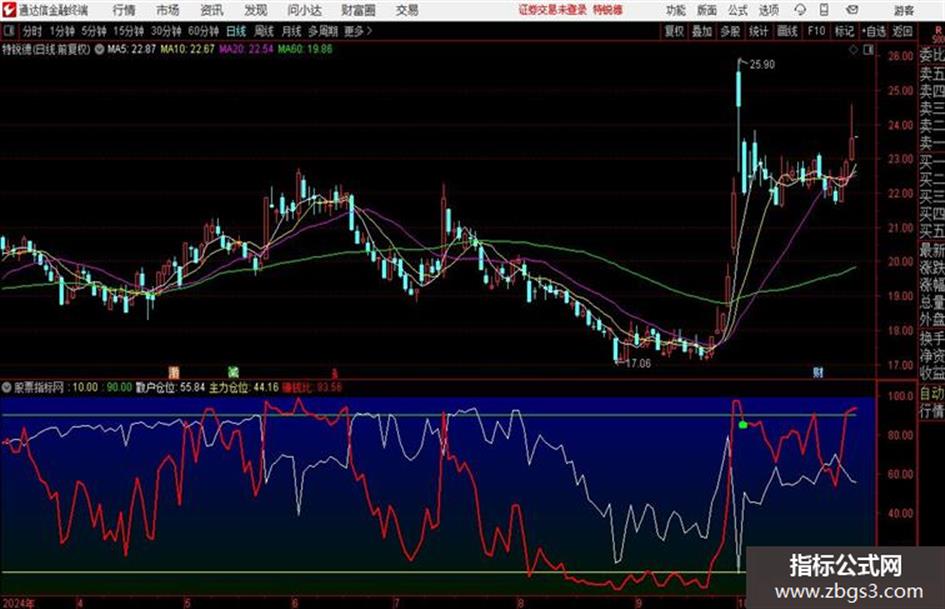The image size is (945, 609).
Task: Switch to the 60分钟 period
Action: [203, 31]
